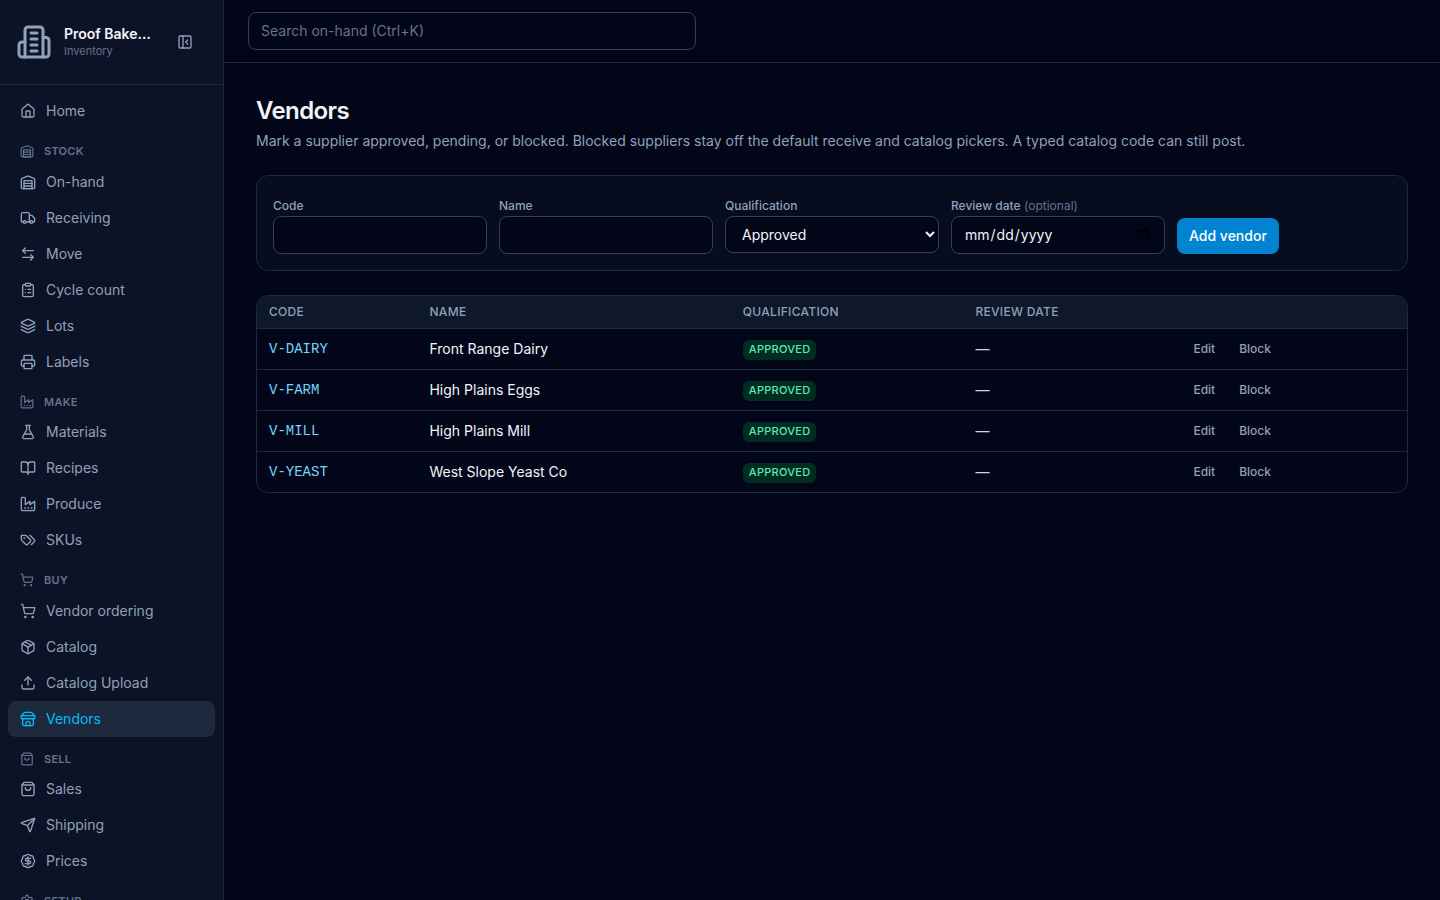Click the REVIEW DATE column header
1440x900 pixels.
[x=1017, y=312]
